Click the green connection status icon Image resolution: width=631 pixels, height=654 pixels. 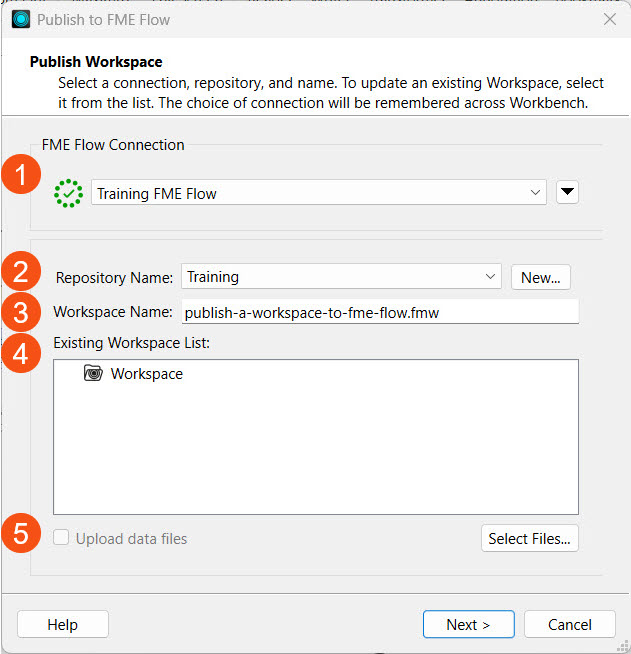point(68,193)
